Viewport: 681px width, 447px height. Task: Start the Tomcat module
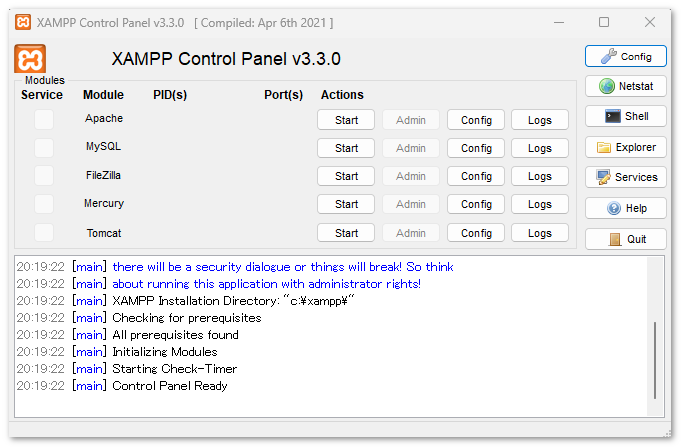pyautogui.click(x=346, y=233)
